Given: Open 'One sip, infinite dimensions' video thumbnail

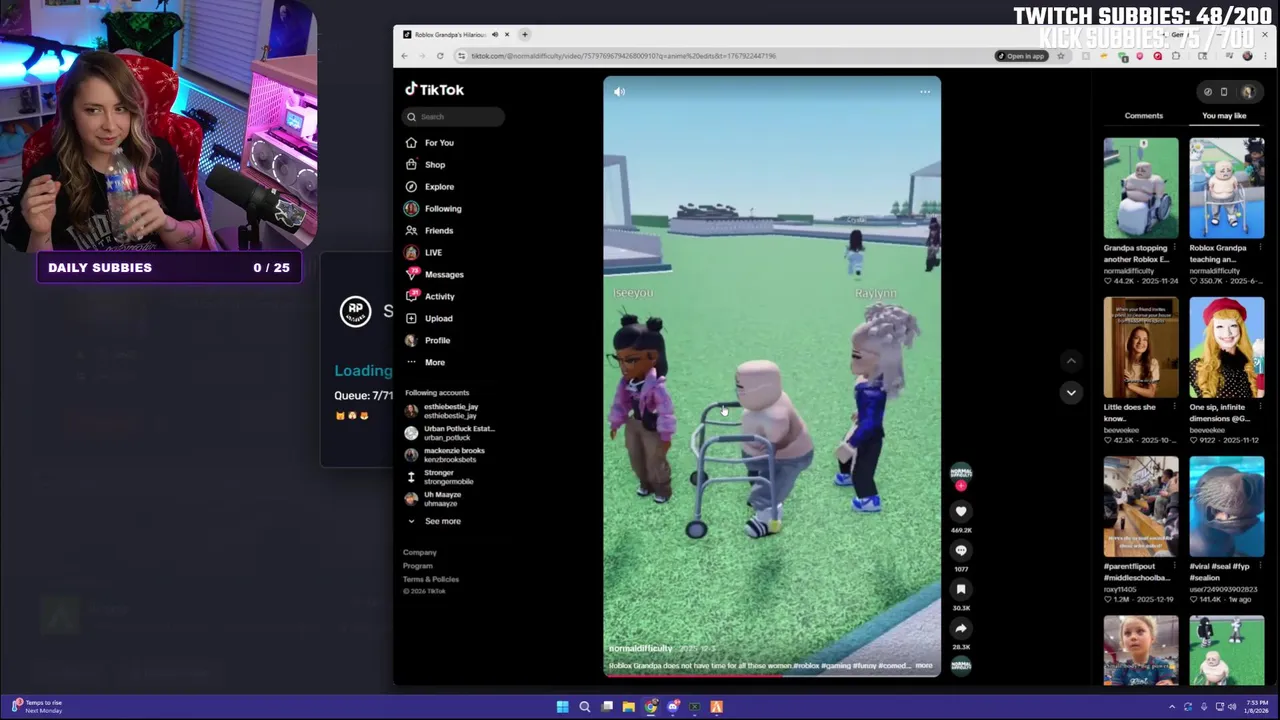Looking at the screenshot, I should [x=1227, y=347].
